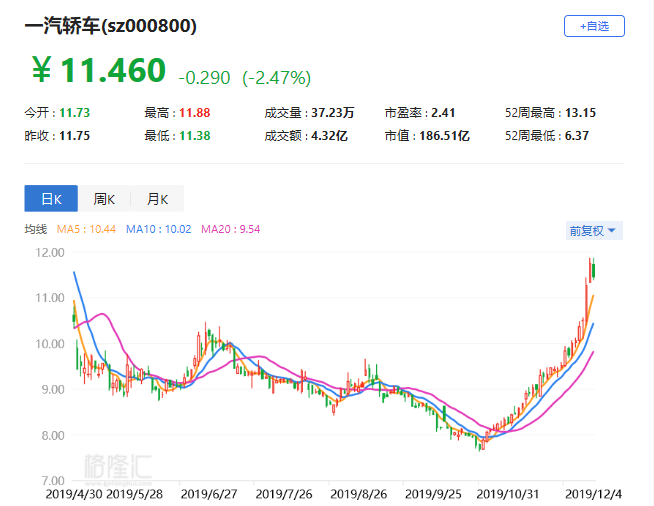Click the 2019/4/30 date label
Screen dimensions: 654x506
(74, 494)
